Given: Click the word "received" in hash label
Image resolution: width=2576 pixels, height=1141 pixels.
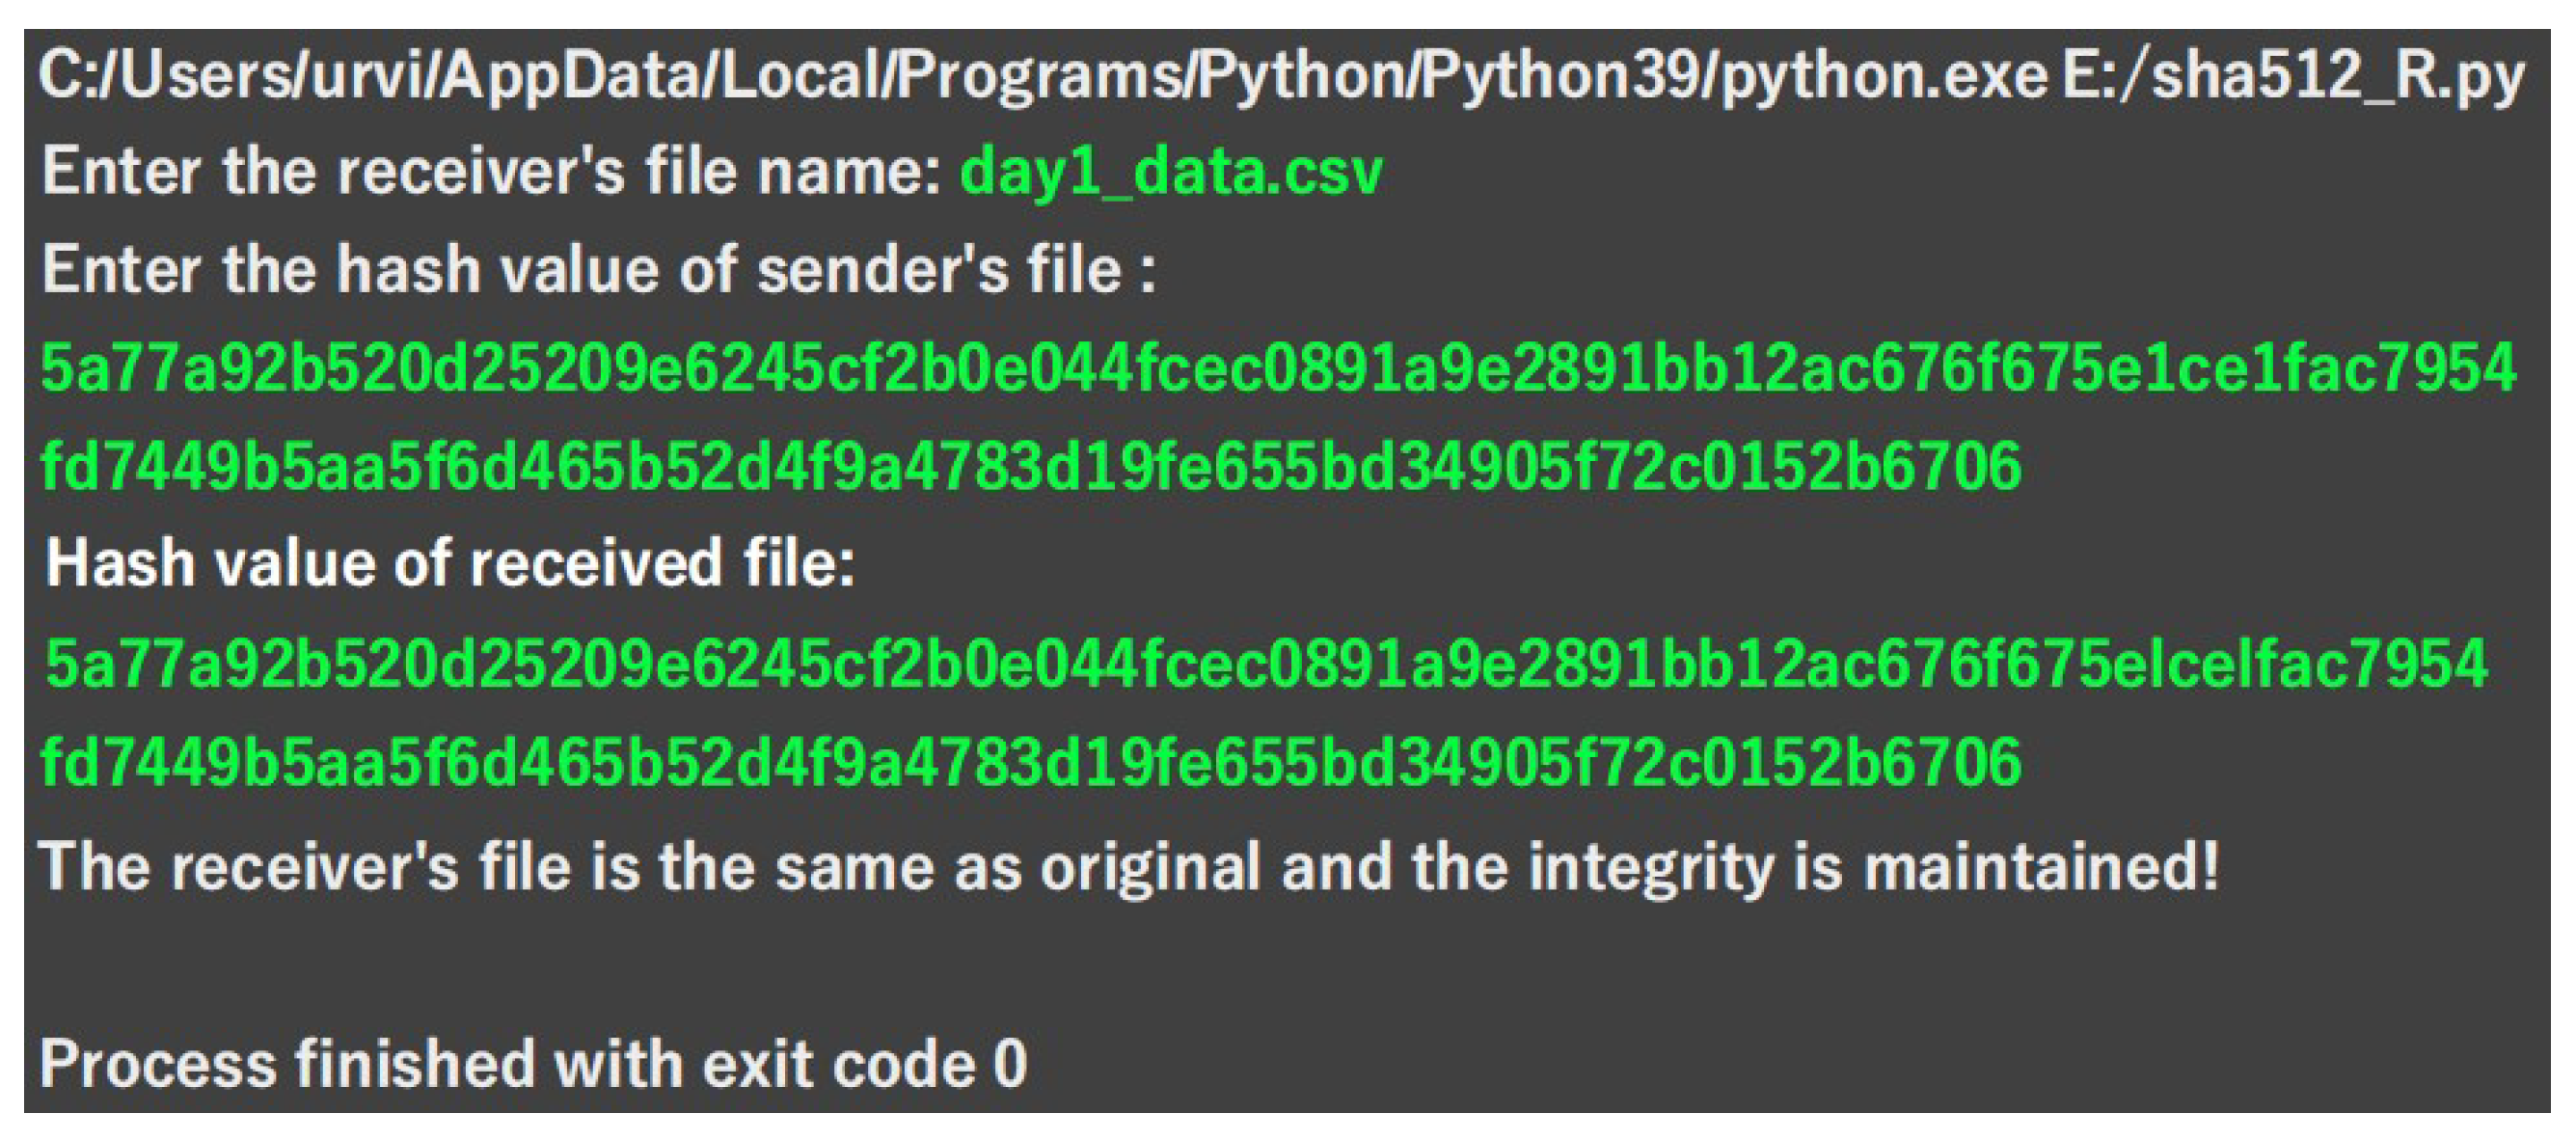Looking at the screenshot, I should [596, 564].
